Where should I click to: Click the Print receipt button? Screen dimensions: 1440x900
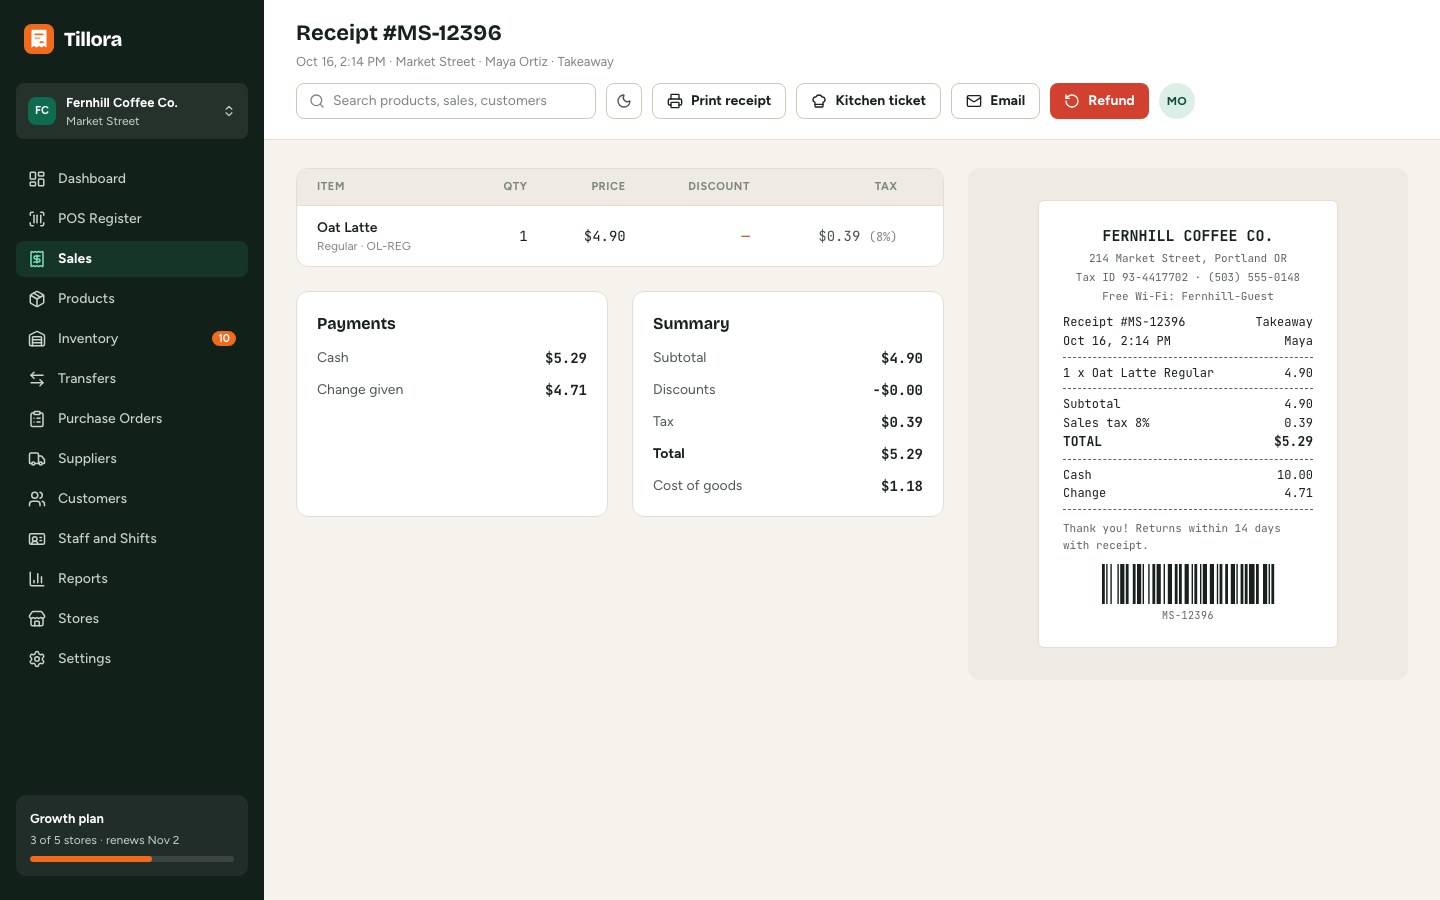pos(719,101)
